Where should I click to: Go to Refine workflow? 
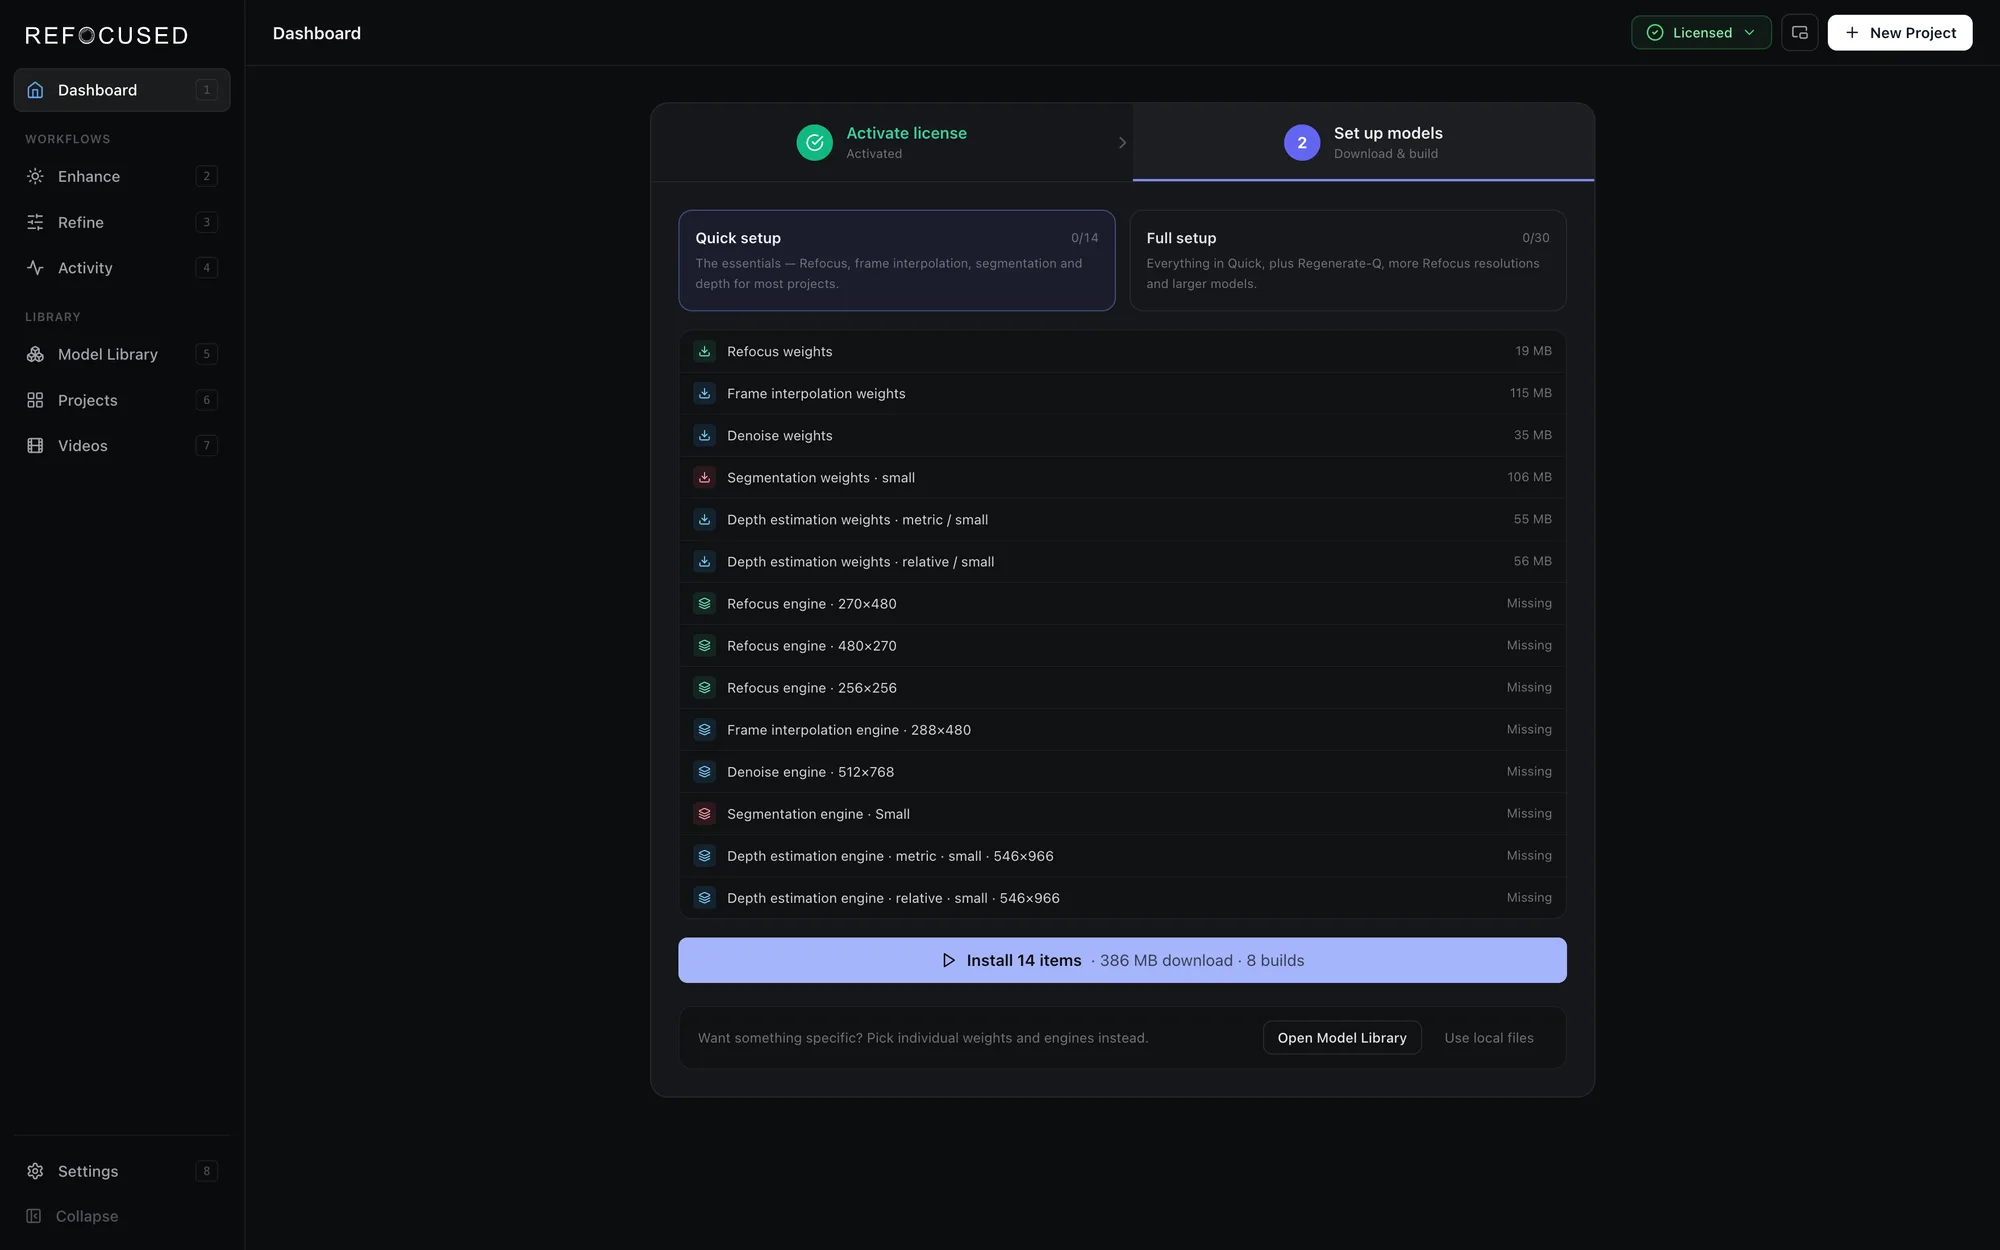click(x=122, y=222)
